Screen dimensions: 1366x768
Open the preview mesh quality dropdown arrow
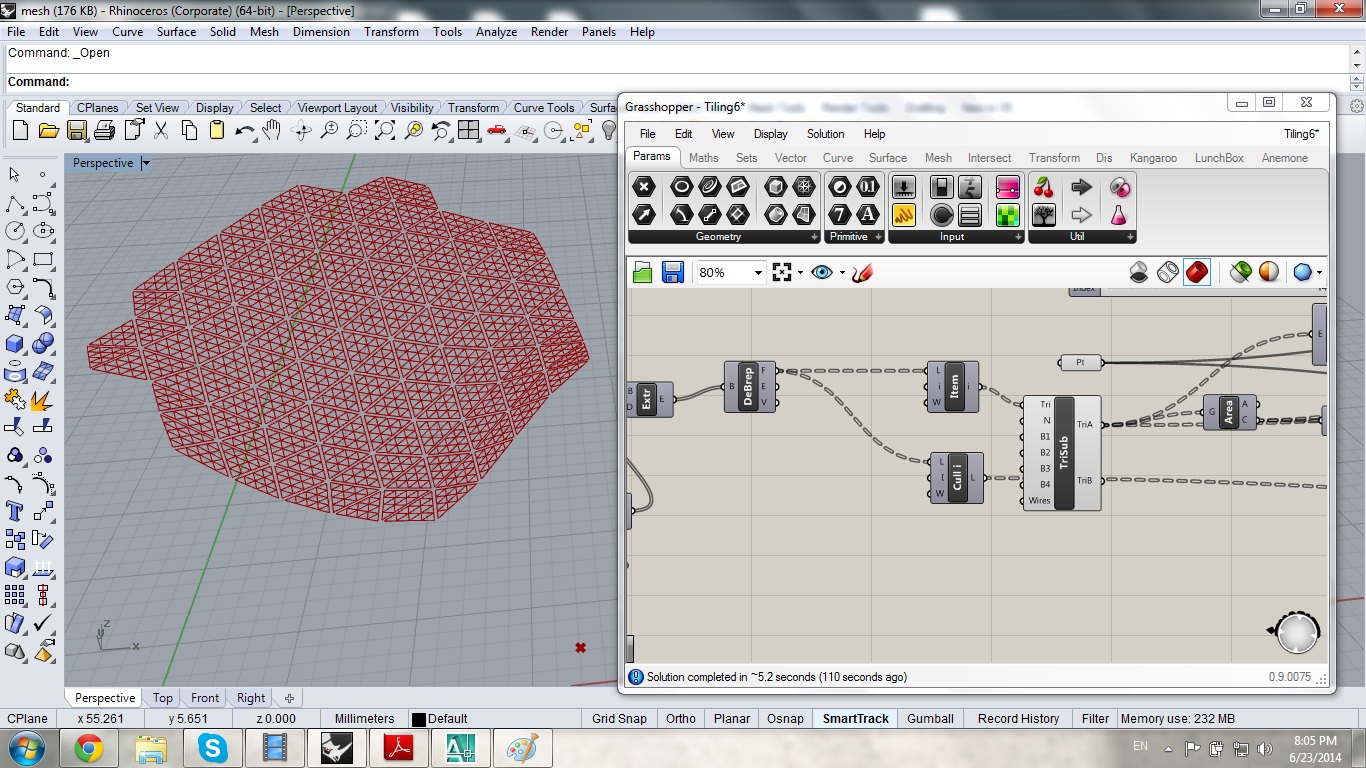tap(1319, 272)
